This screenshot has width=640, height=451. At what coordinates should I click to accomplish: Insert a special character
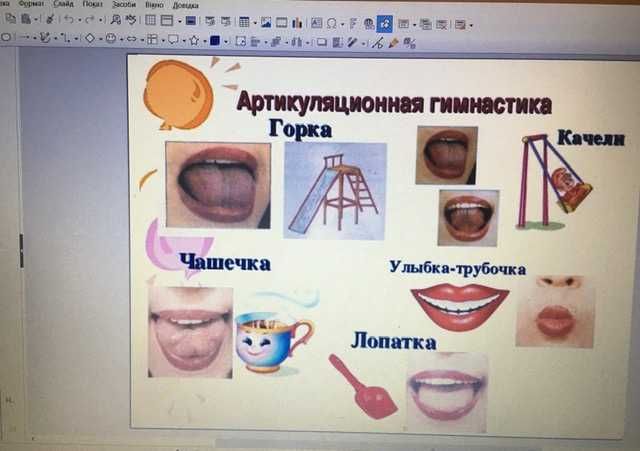tap(332, 24)
